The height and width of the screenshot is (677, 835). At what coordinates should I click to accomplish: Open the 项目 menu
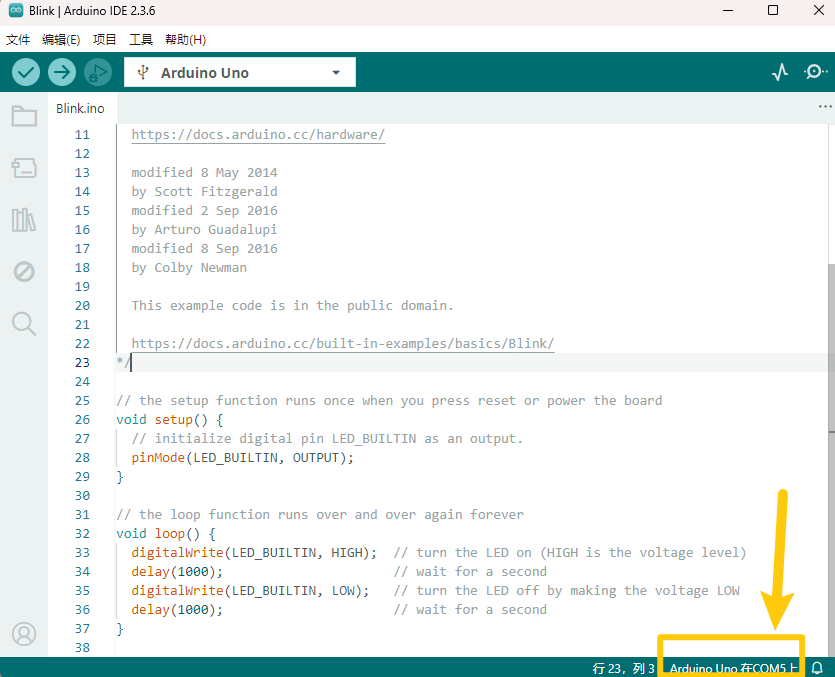pos(104,39)
